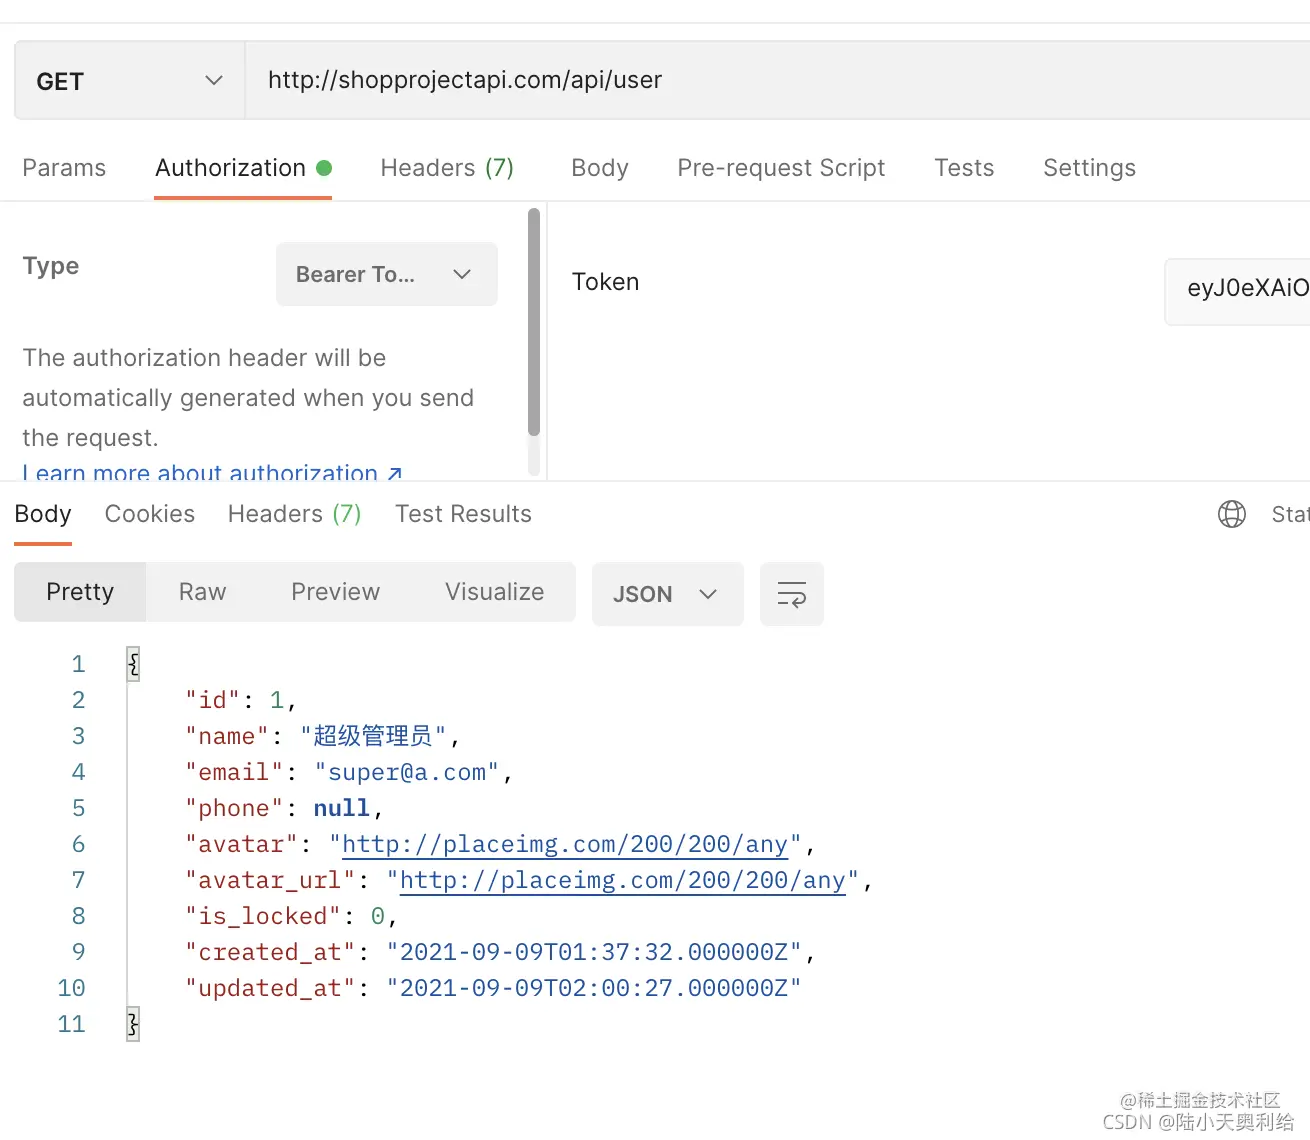
Task: Open the GET method dropdown
Action: point(130,81)
